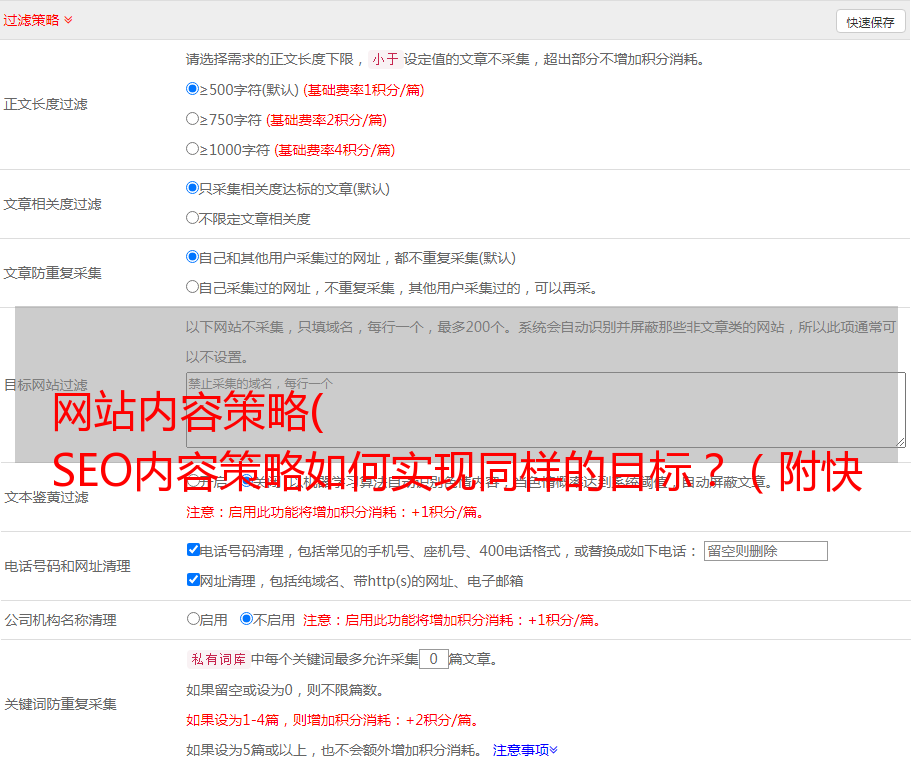Select 只采集相关度达标的文章 option
This screenshot has width=912, height=768.
tap(192, 187)
